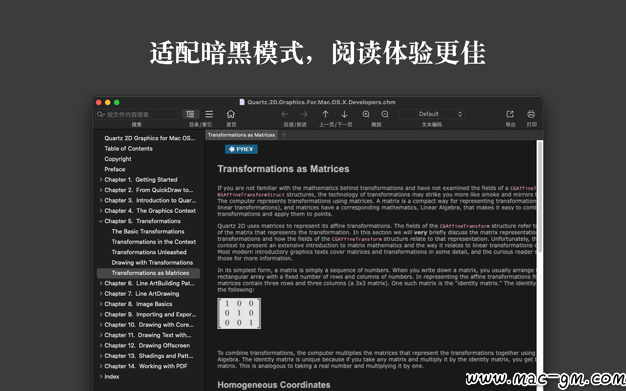Expand Chapter 1. Getting Started
This screenshot has height=391, width=626.
point(101,180)
